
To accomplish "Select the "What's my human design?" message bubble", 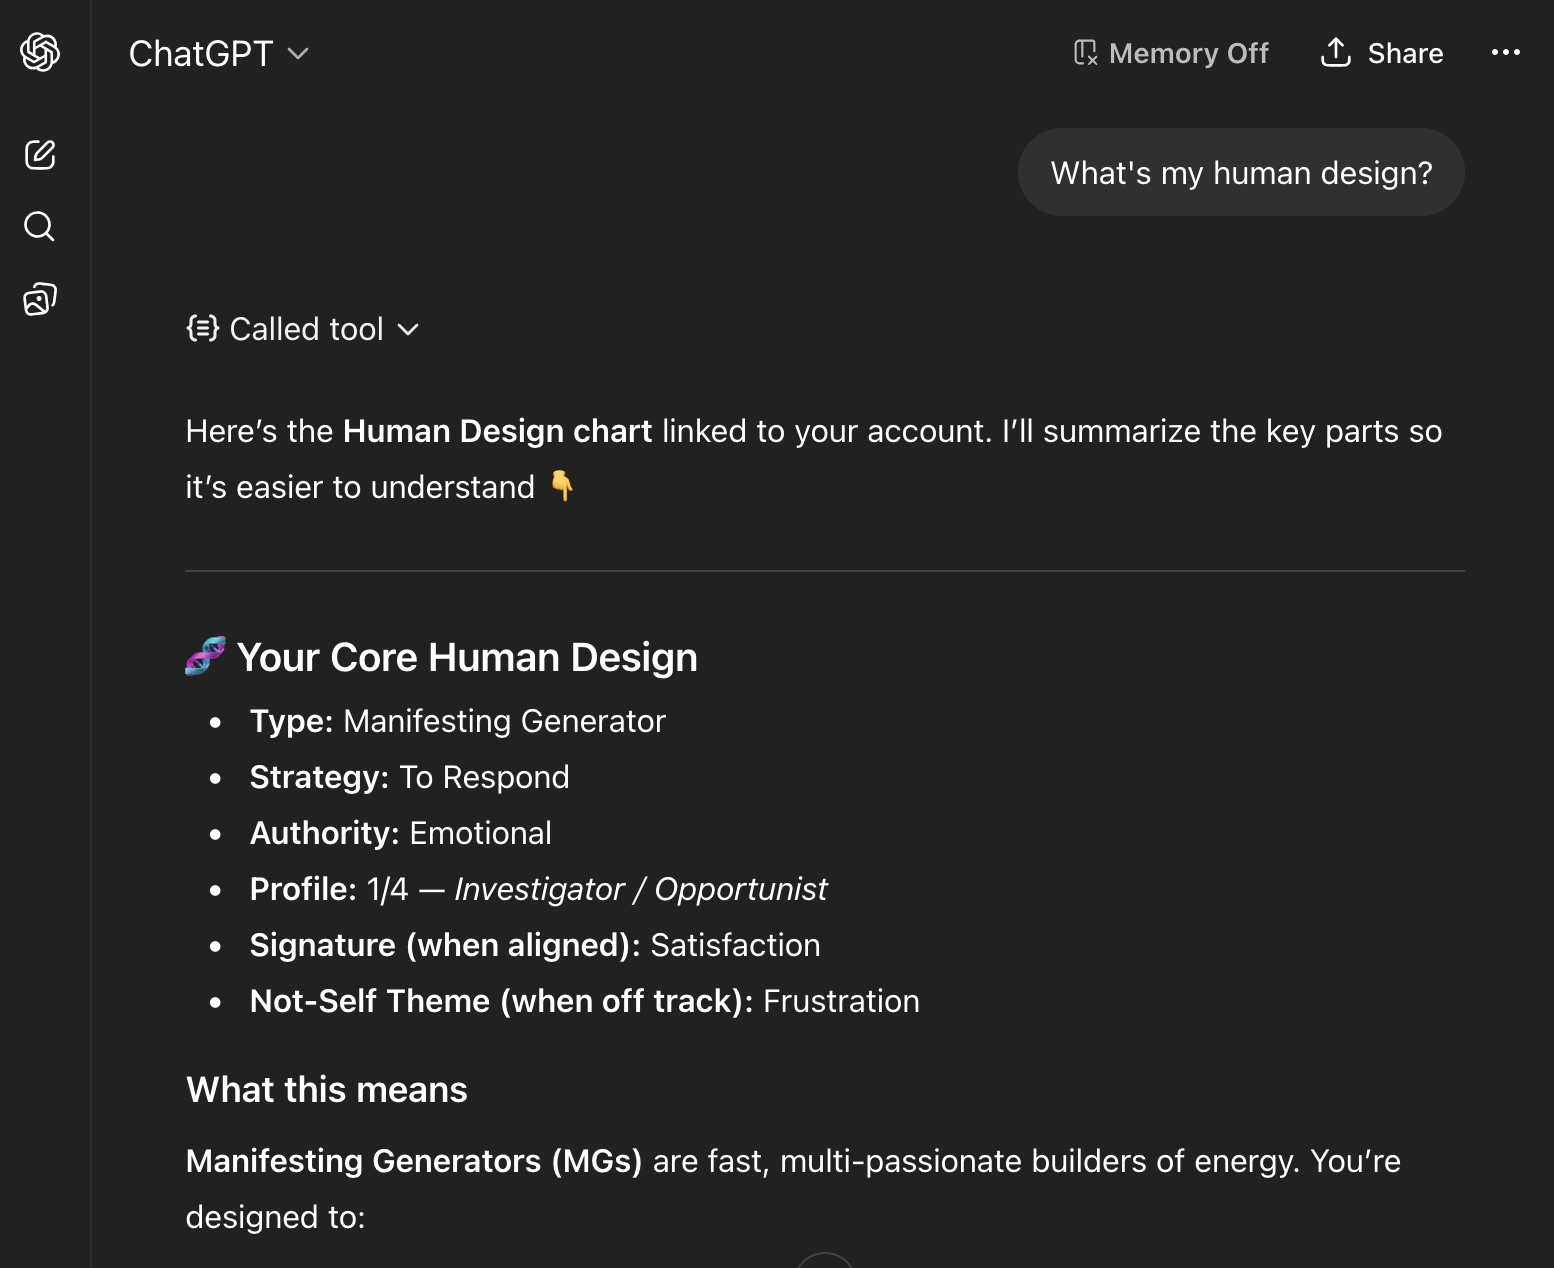I will pos(1241,173).
